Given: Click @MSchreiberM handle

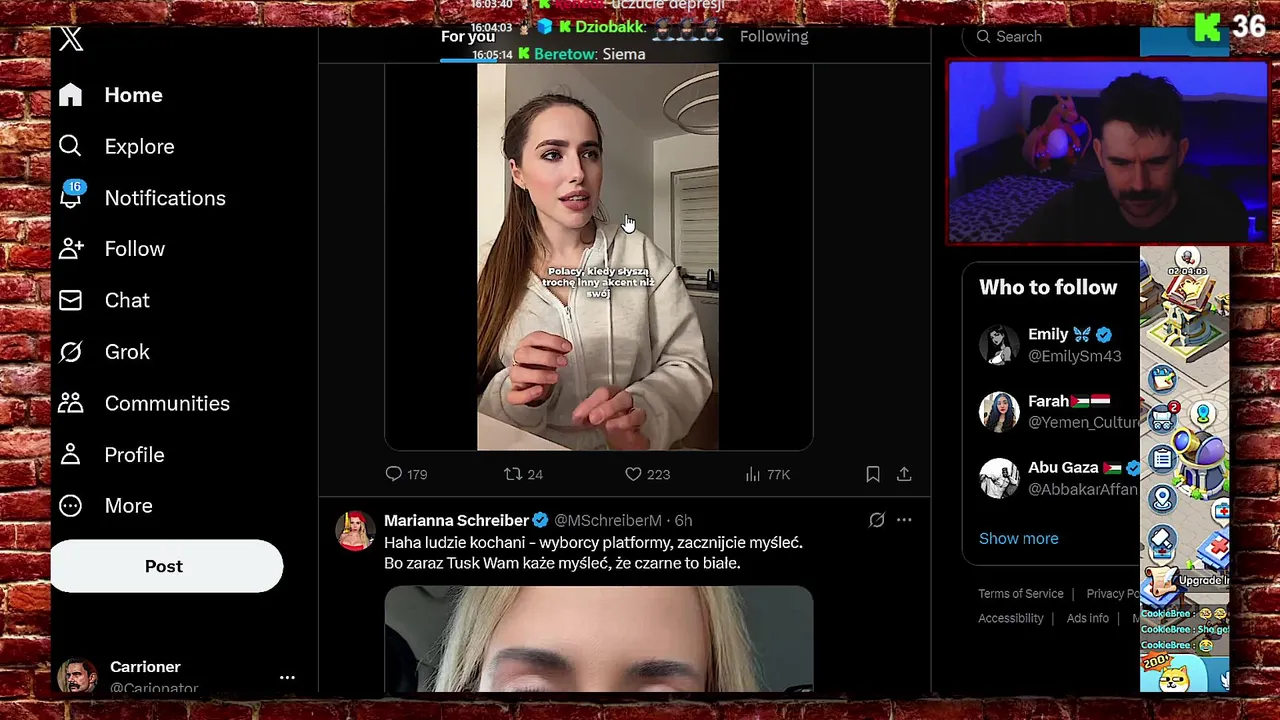Looking at the screenshot, I should point(608,520).
